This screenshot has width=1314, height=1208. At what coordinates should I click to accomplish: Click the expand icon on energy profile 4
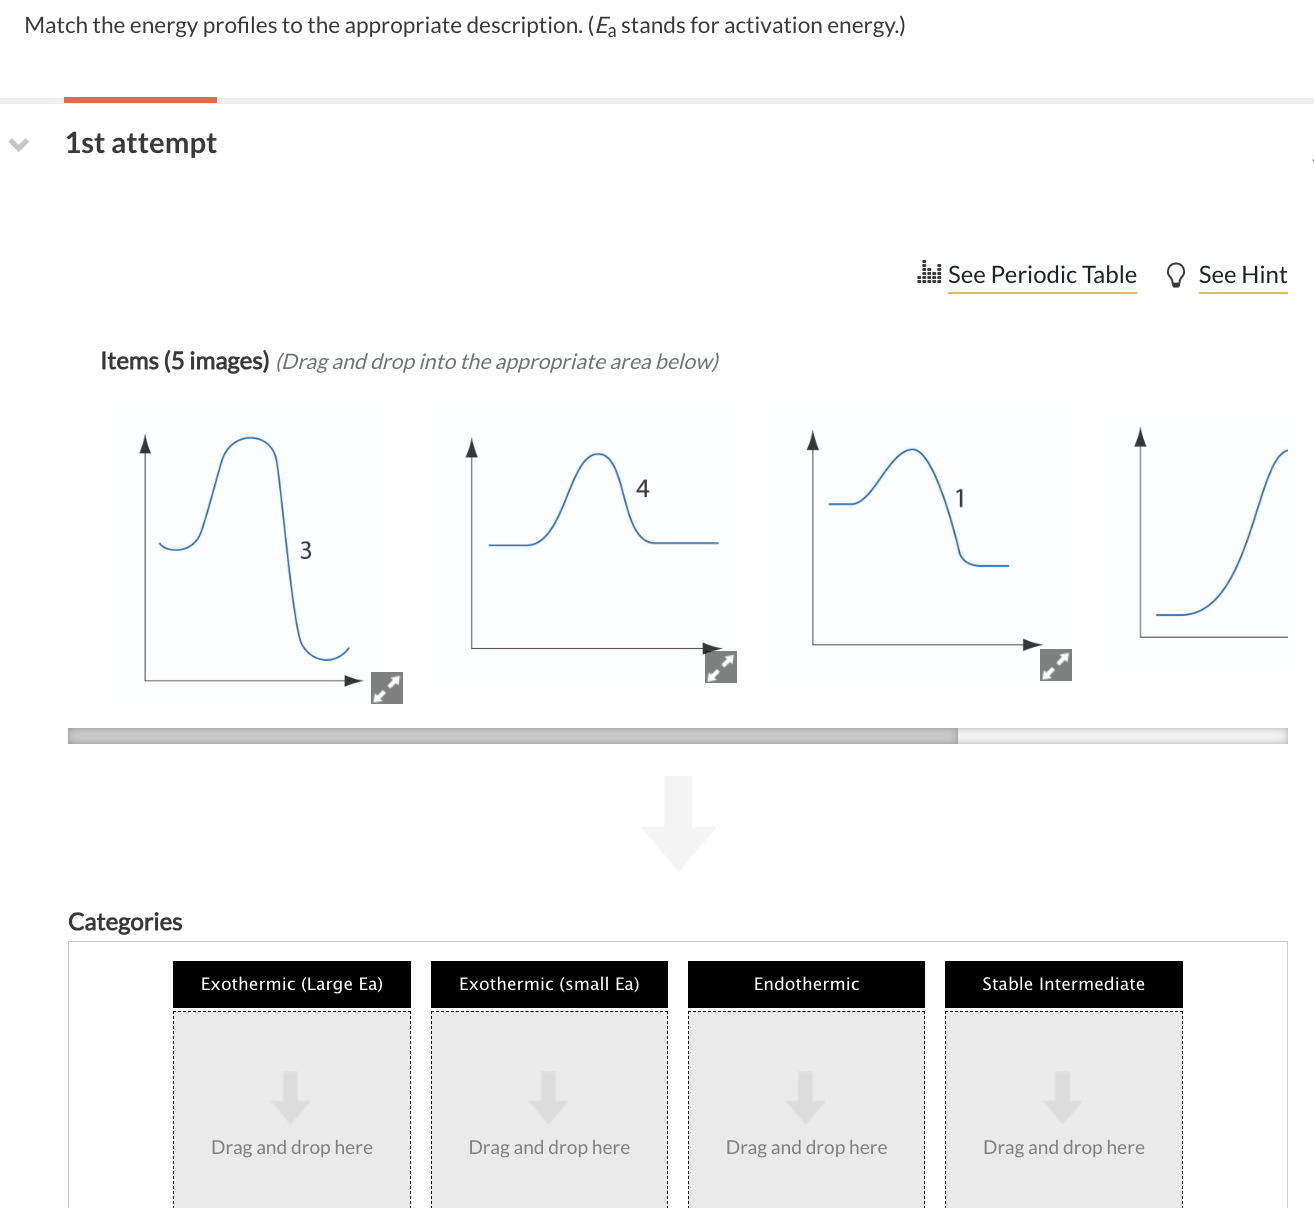pos(721,666)
